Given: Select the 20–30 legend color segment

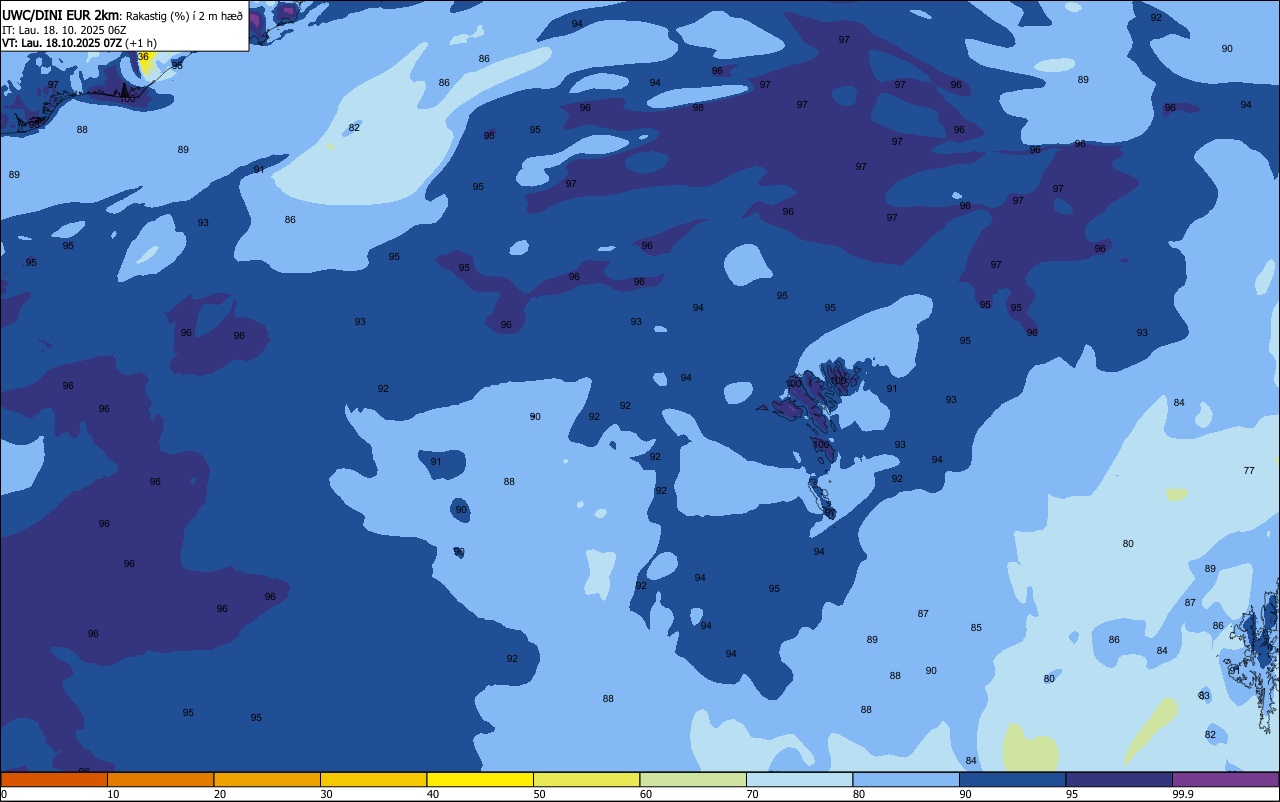Looking at the screenshot, I should [x=267, y=779].
